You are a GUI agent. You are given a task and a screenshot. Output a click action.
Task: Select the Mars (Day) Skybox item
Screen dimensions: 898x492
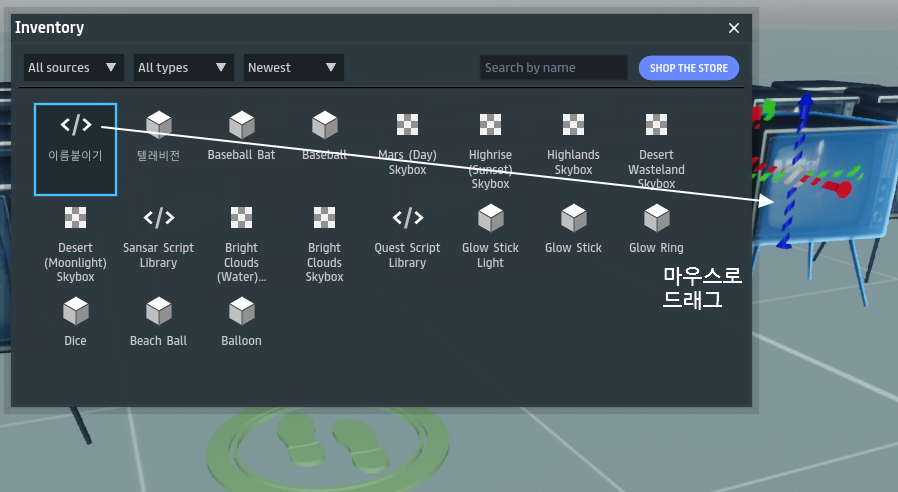point(407,144)
